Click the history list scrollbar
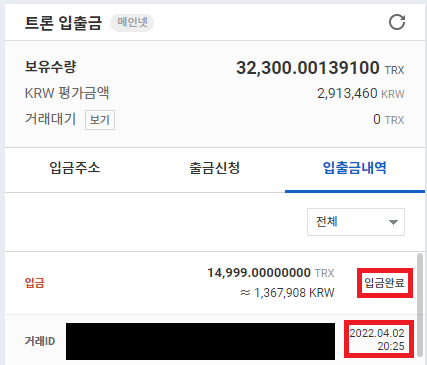The width and height of the screenshot is (427, 365). pos(420,304)
